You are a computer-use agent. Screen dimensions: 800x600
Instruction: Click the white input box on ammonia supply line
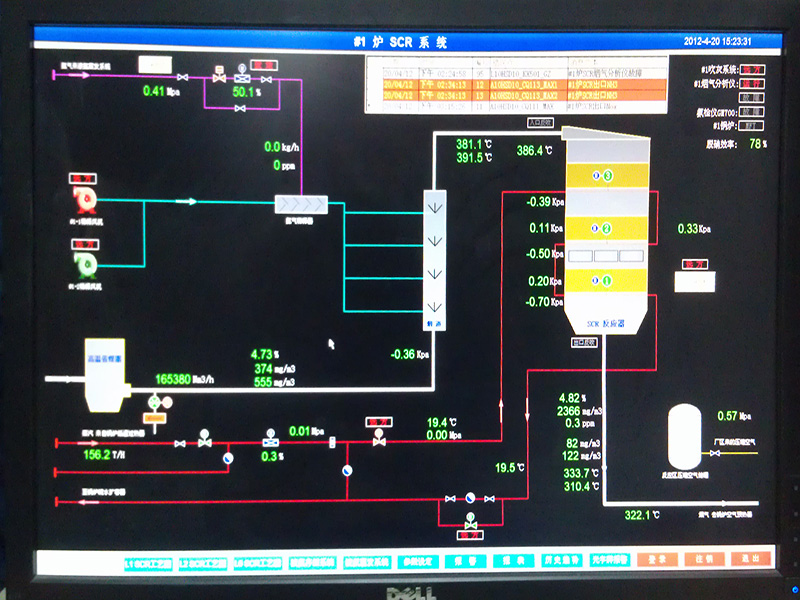154,65
